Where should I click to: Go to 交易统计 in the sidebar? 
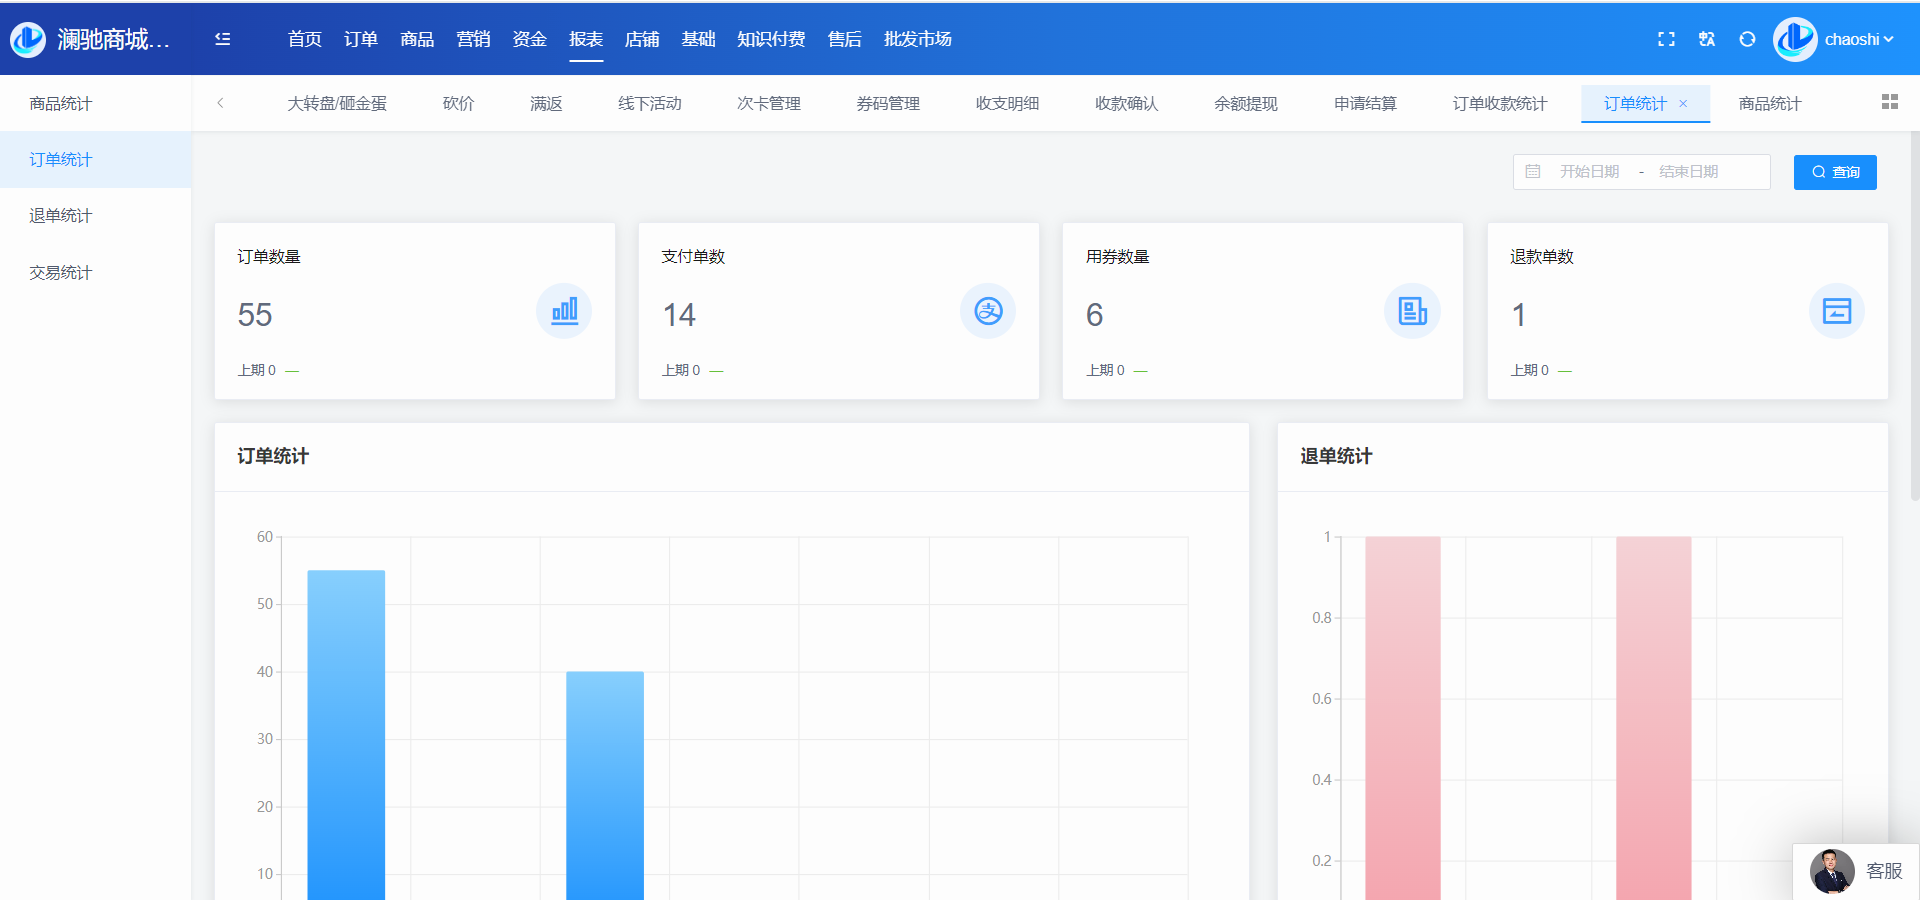tap(61, 273)
